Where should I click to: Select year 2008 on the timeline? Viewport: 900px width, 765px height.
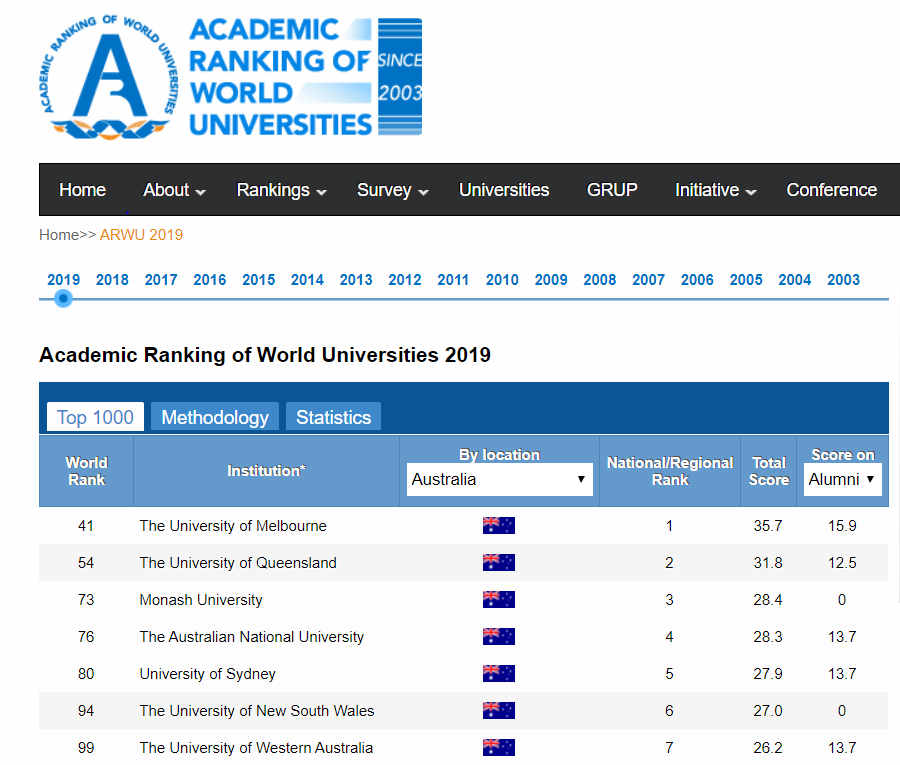(x=600, y=280)
